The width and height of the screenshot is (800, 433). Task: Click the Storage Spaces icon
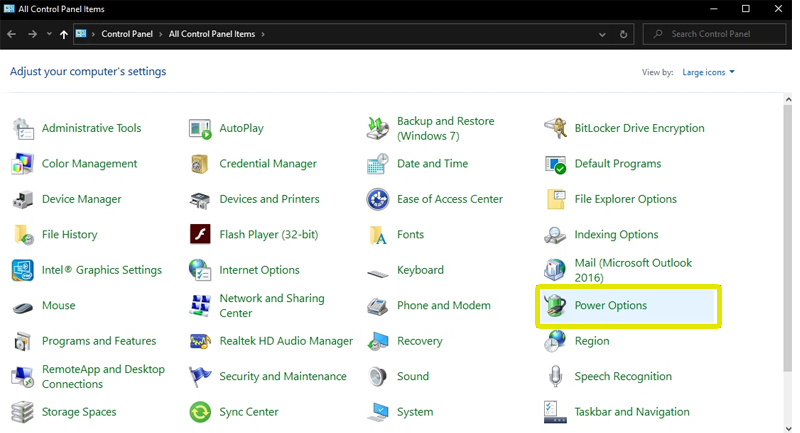(23, 412)
